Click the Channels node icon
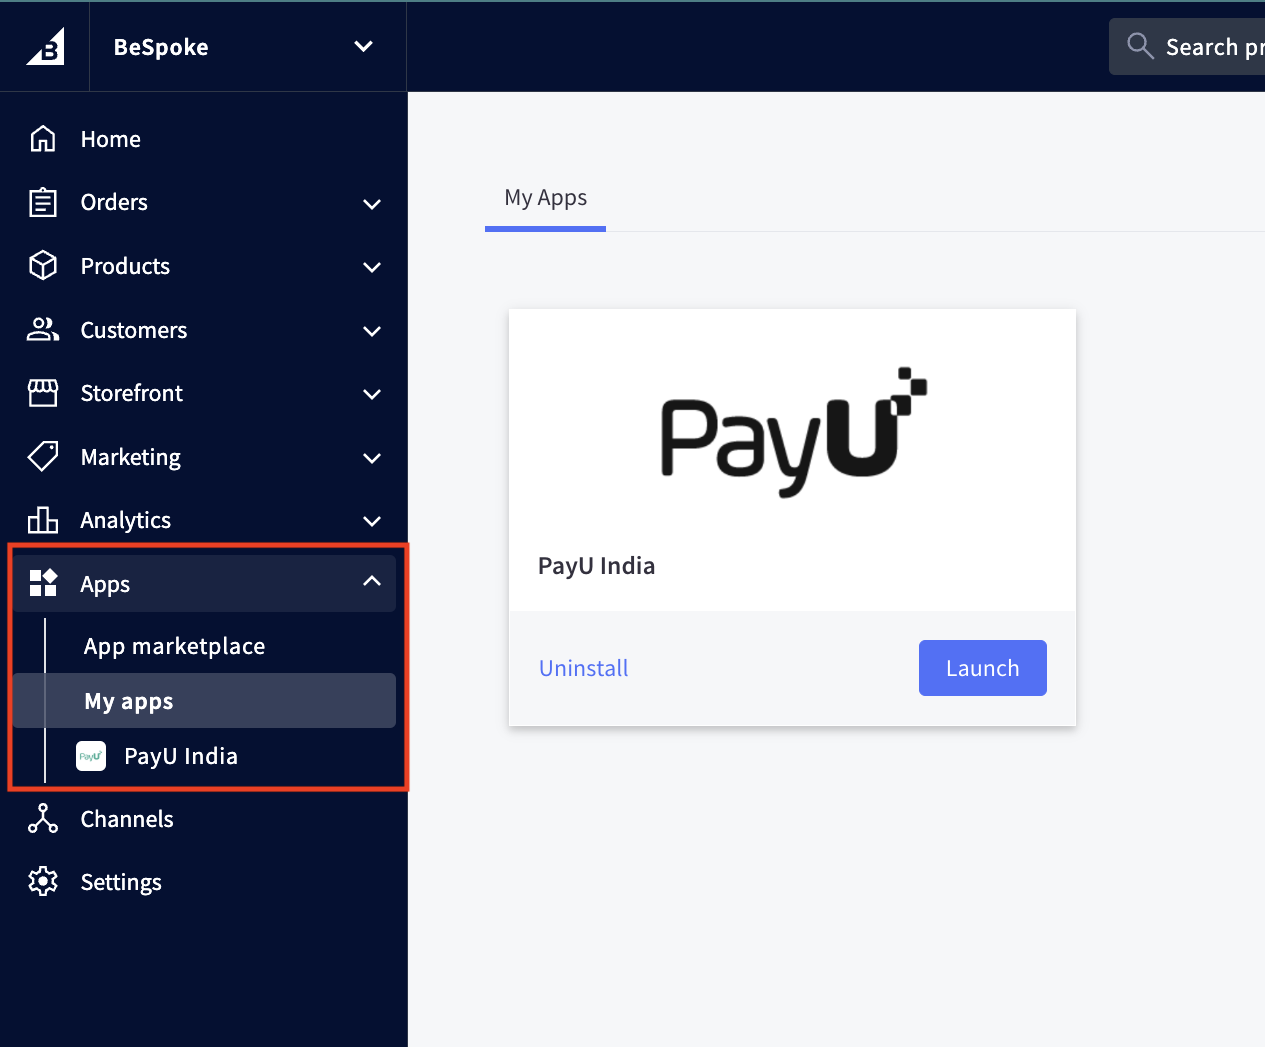Image resolution: width=1265 pixels, height=1047 pixels. (x=43, y=818)
